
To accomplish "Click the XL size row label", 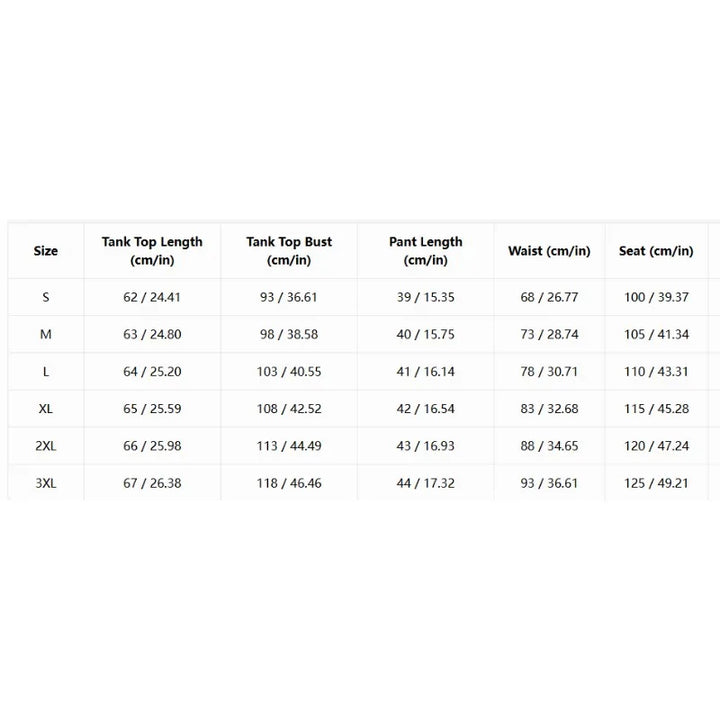I will tap(45, 409).
